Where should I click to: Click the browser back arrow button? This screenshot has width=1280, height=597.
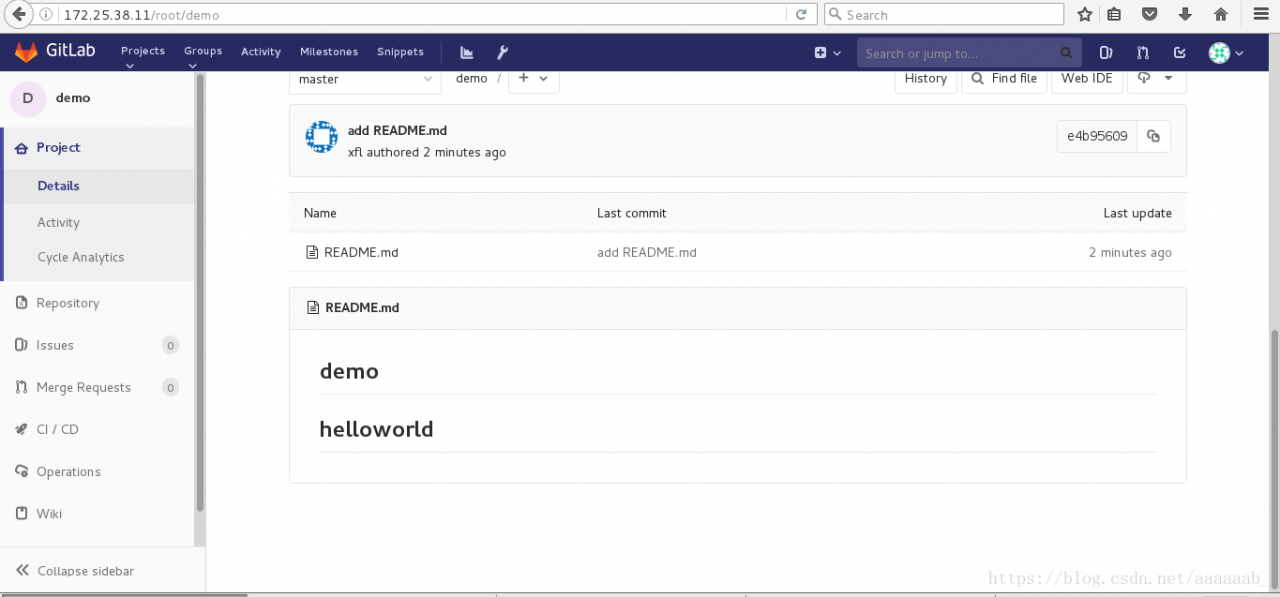coord(18,14)
